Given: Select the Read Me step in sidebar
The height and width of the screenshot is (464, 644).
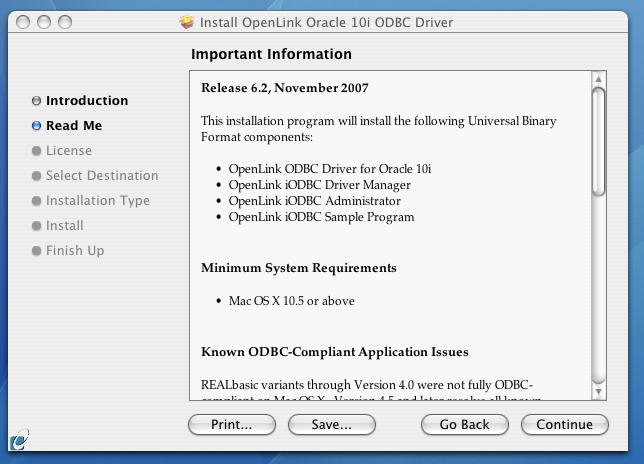Looking at the screenshot, I should (74, 126).
